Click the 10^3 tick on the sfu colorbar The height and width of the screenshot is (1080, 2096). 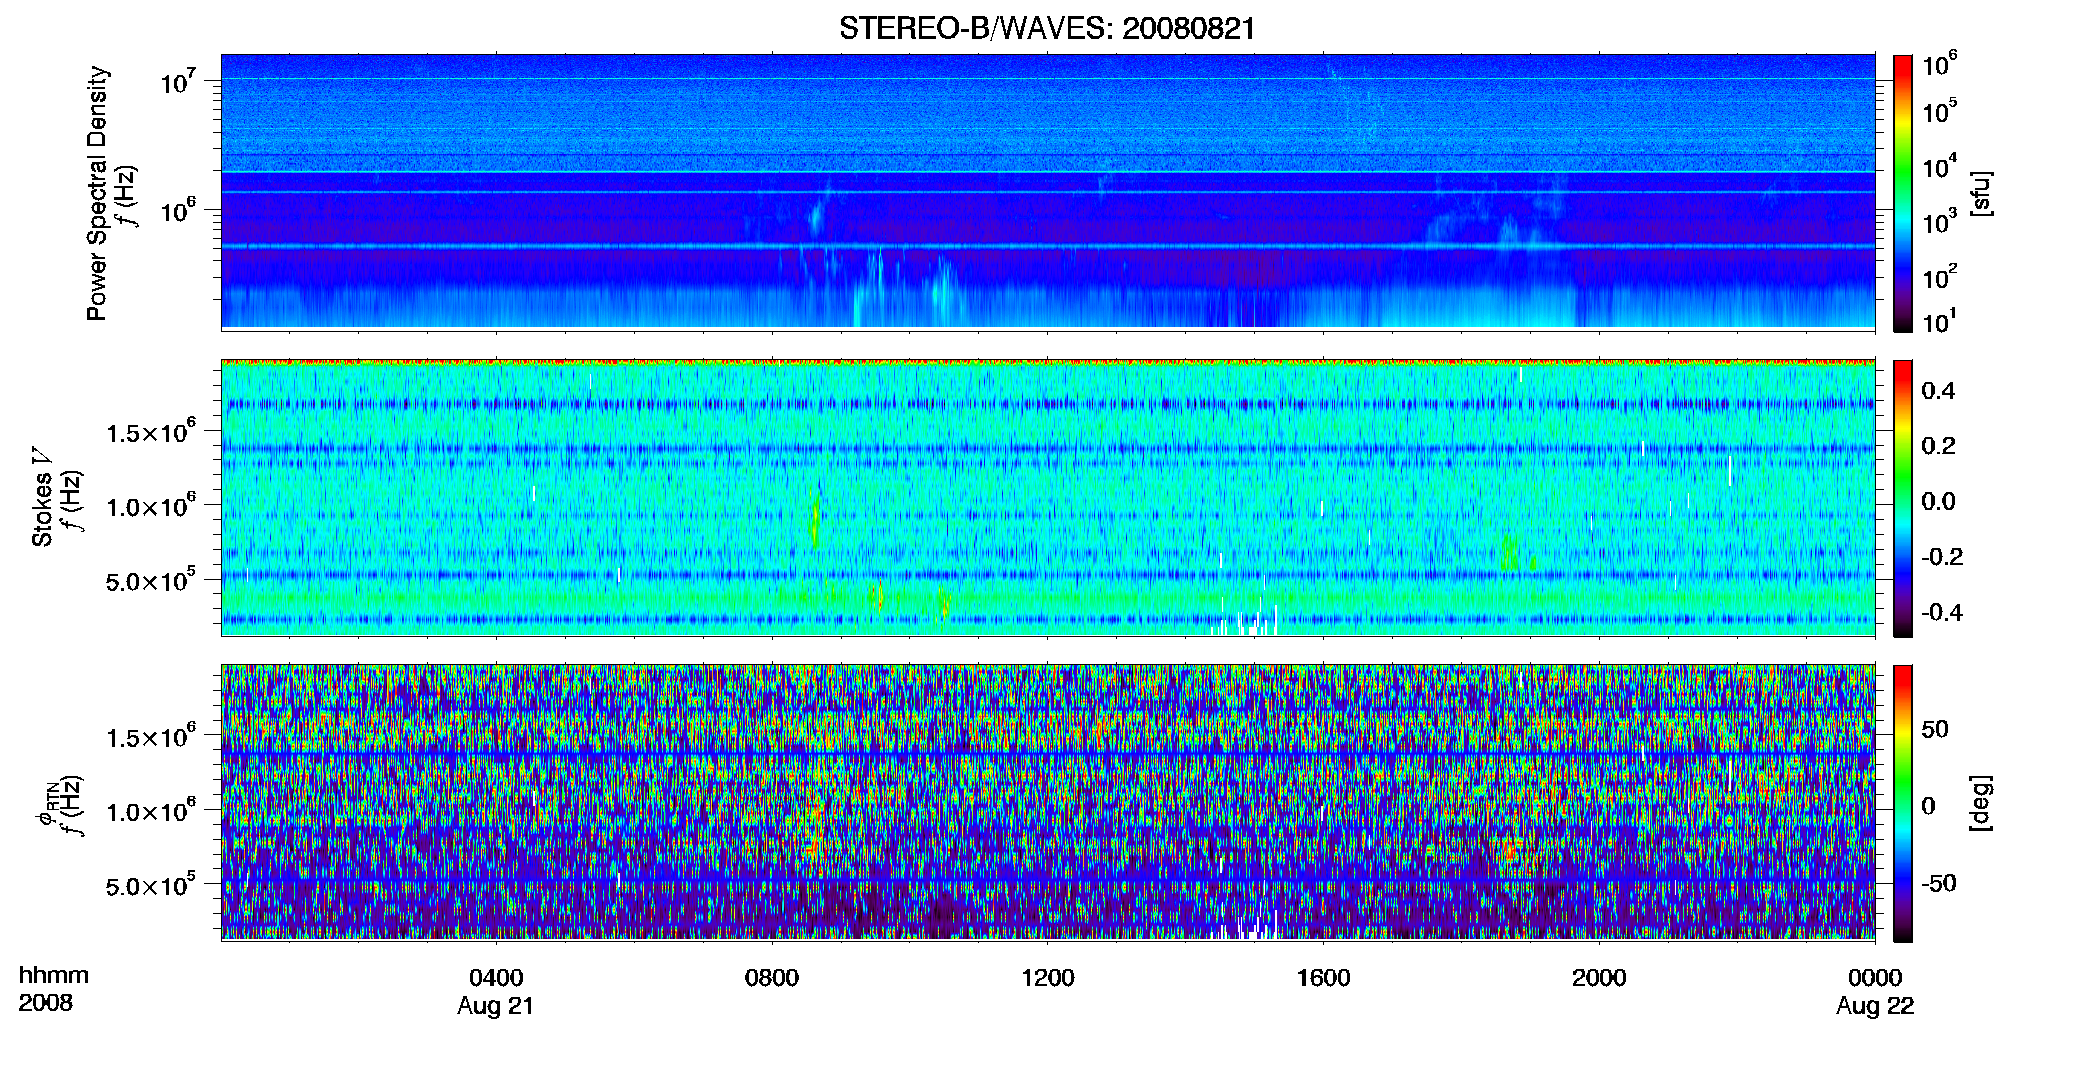pos(1940,222)
